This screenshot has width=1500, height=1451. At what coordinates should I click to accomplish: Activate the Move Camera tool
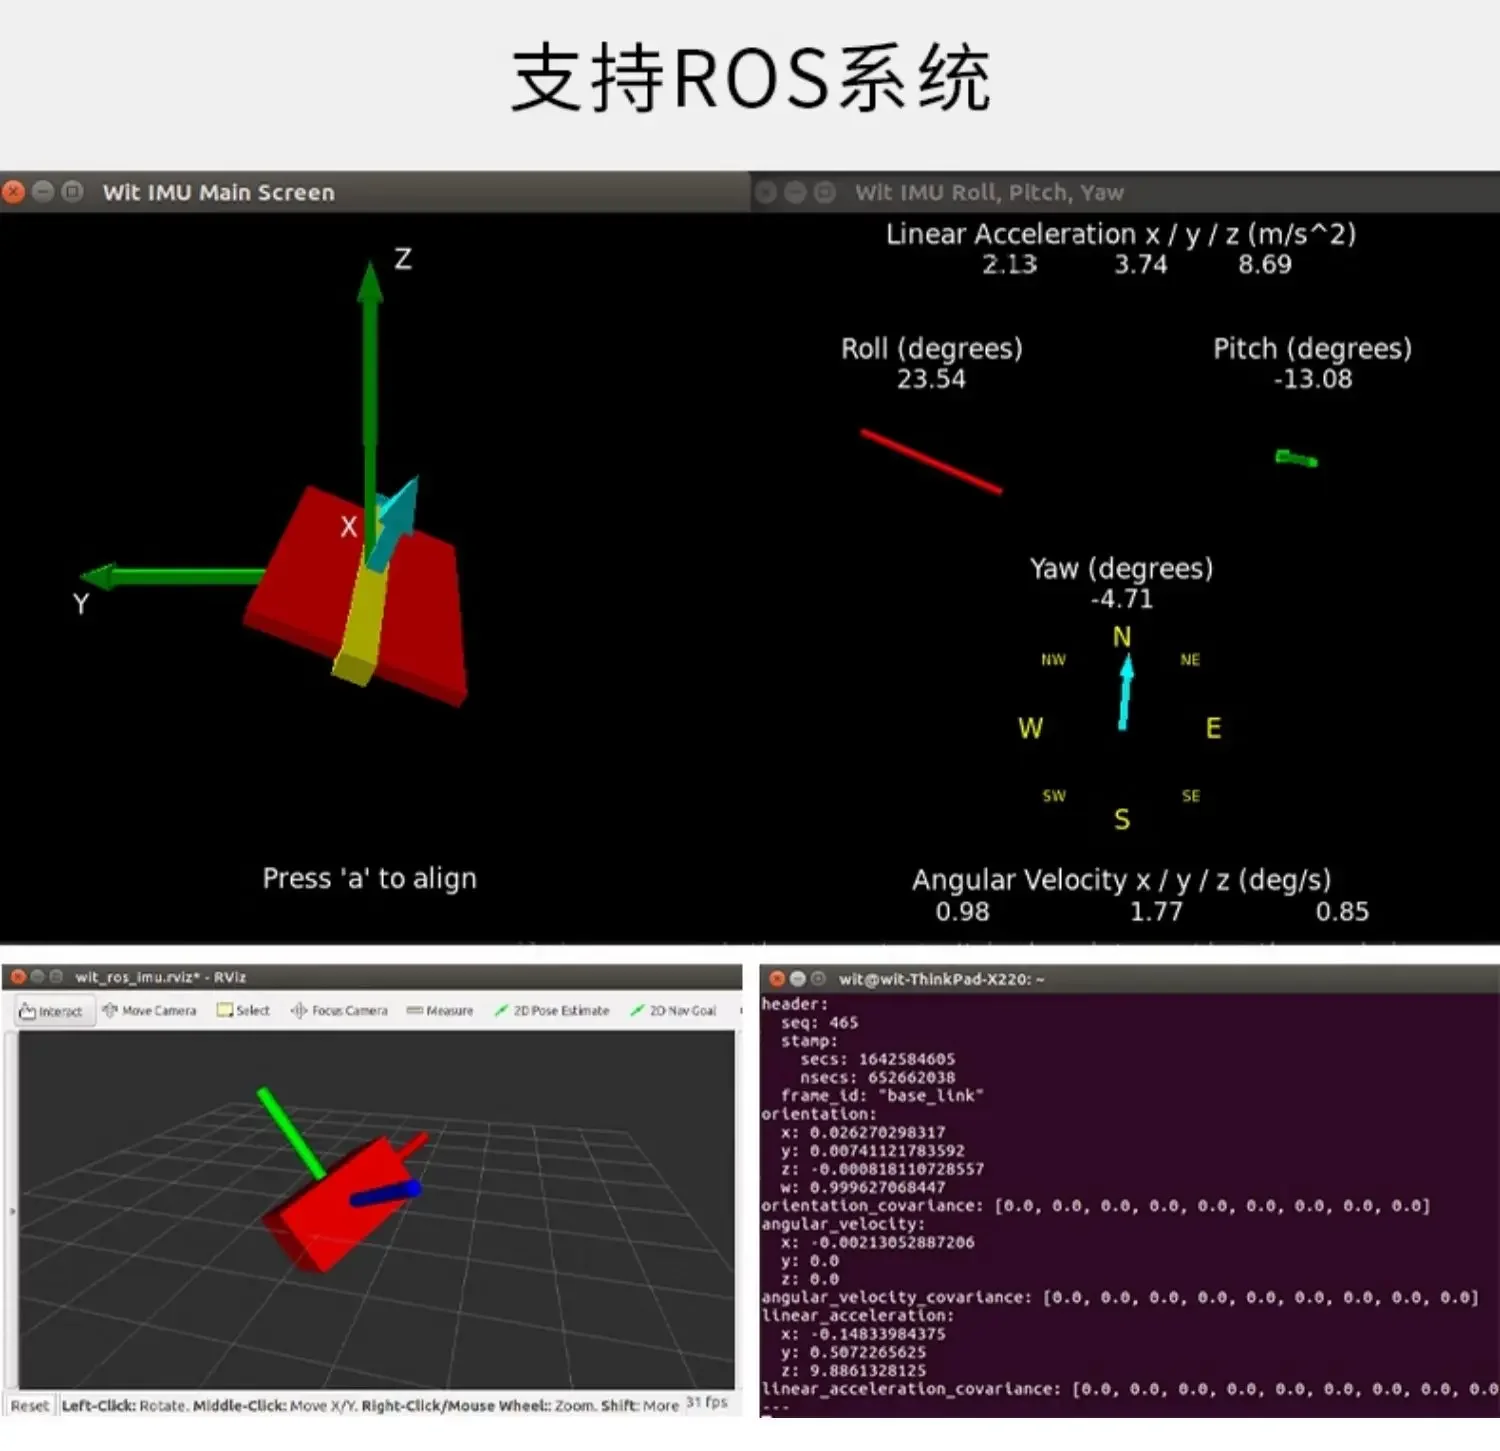[x=149, y=1011]
